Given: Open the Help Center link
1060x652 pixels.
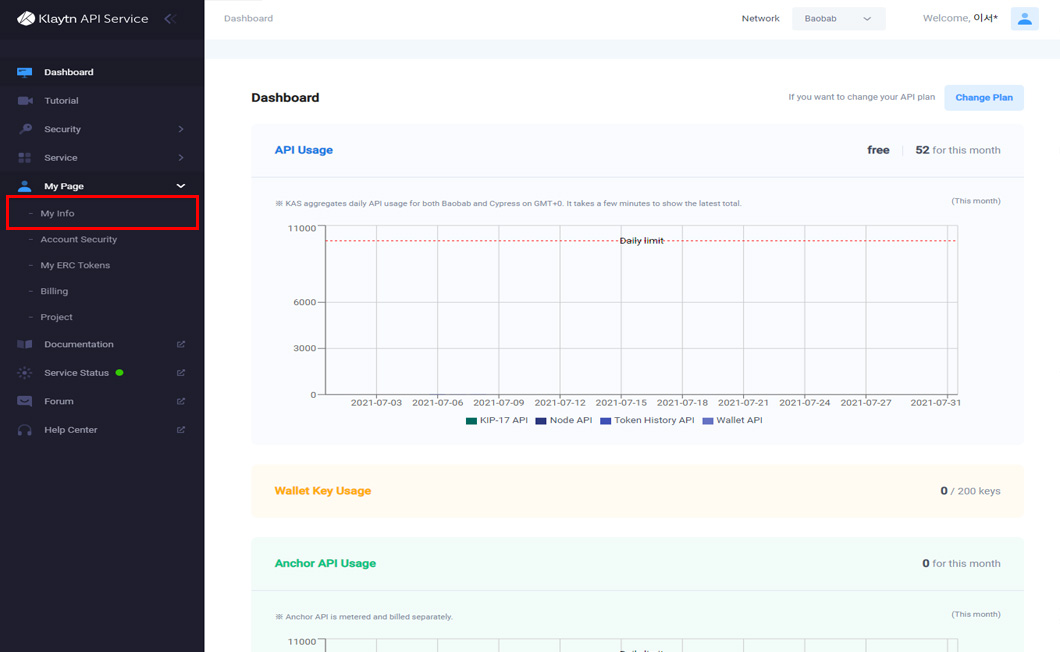Looking at the screenshot, I should [x=71, y=429].
